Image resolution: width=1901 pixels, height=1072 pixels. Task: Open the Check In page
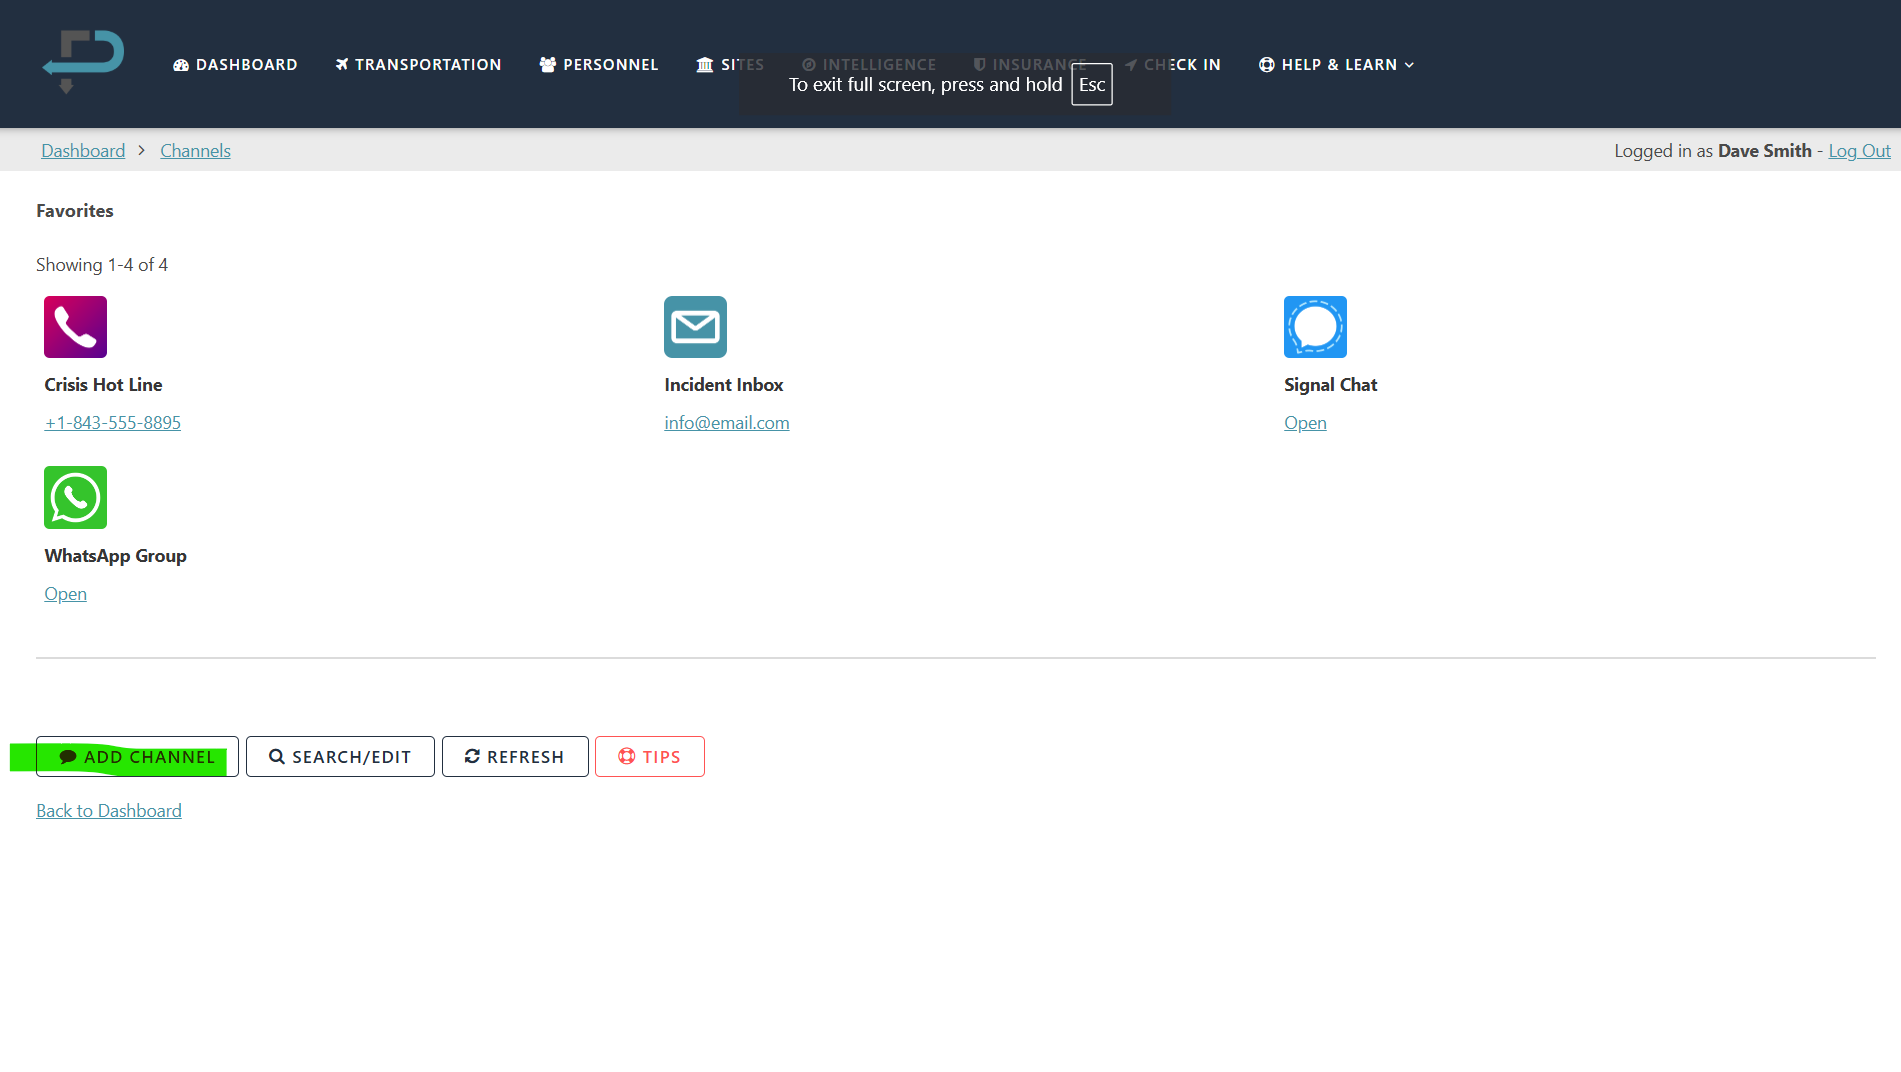coord(1173,65)
